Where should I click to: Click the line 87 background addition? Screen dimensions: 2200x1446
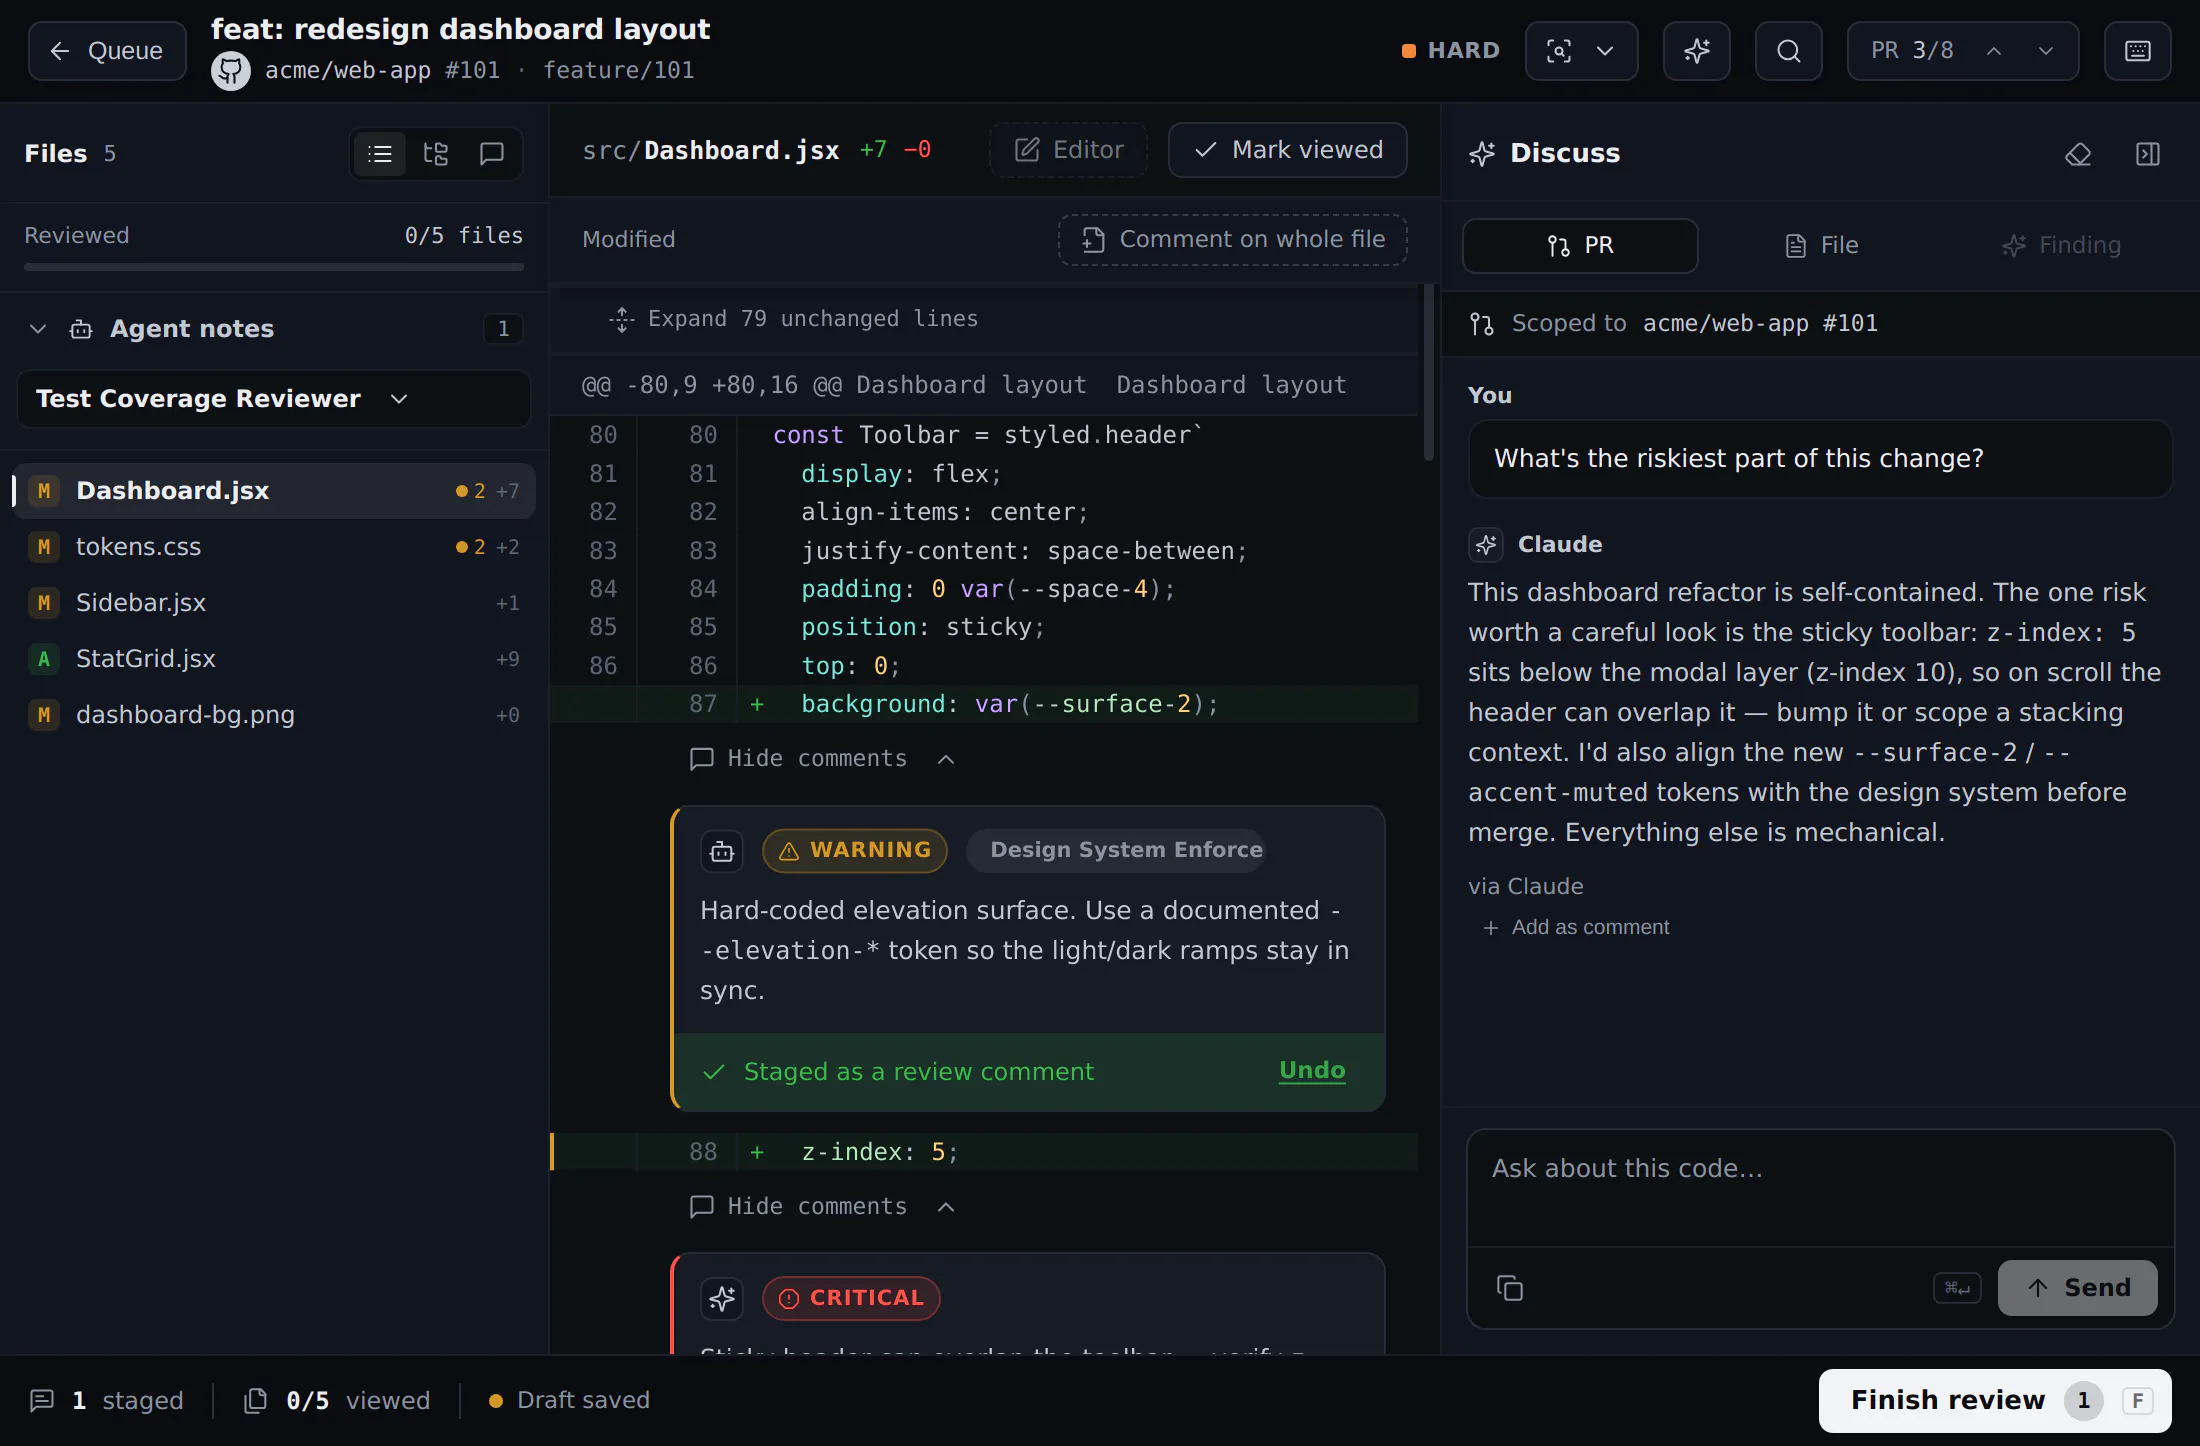pos(984,704)
